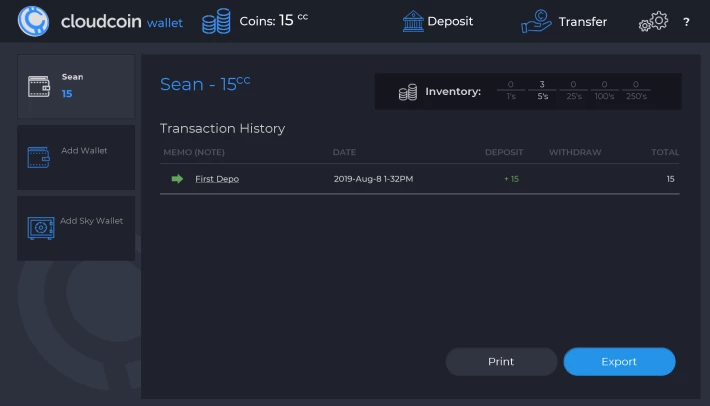Click the 5's inventory count showing 3
710x406 pixels.
pyautogui.click(x=542, y=90)
